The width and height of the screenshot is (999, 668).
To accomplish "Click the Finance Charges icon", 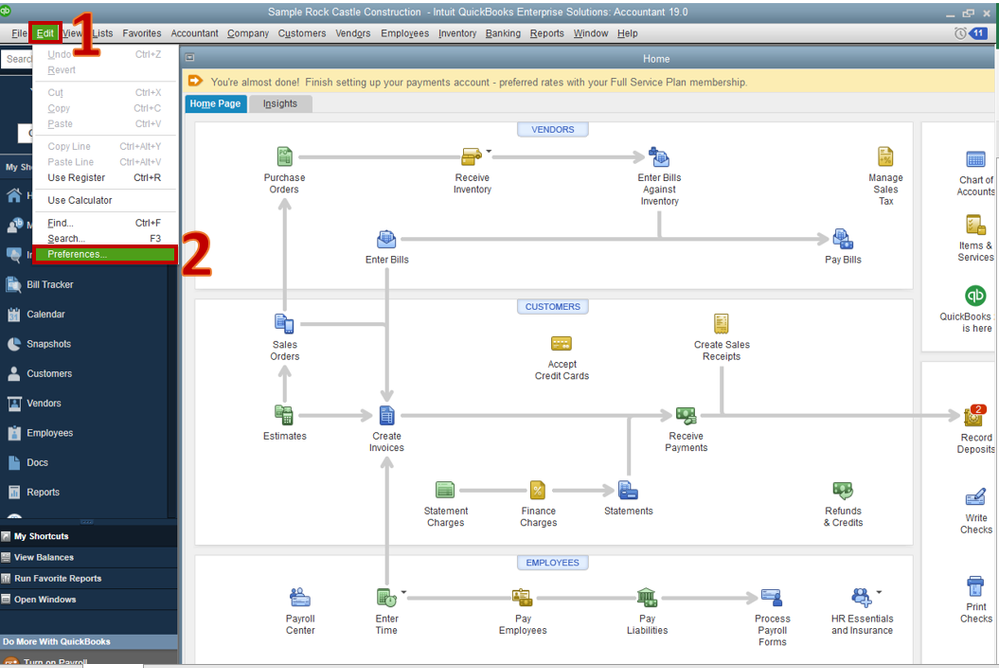I will (x=538, y=490).
